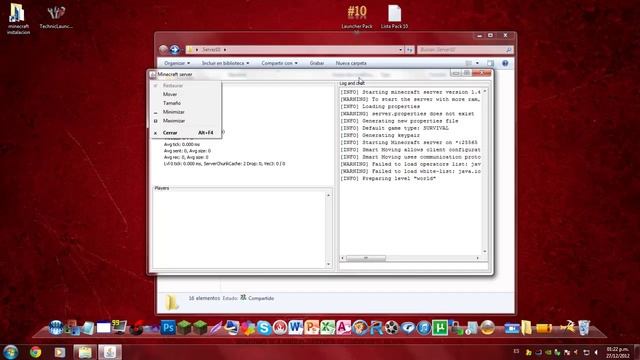Click Explorer help question mark icon
640x360 pixels.
click(x=505, y=63)
